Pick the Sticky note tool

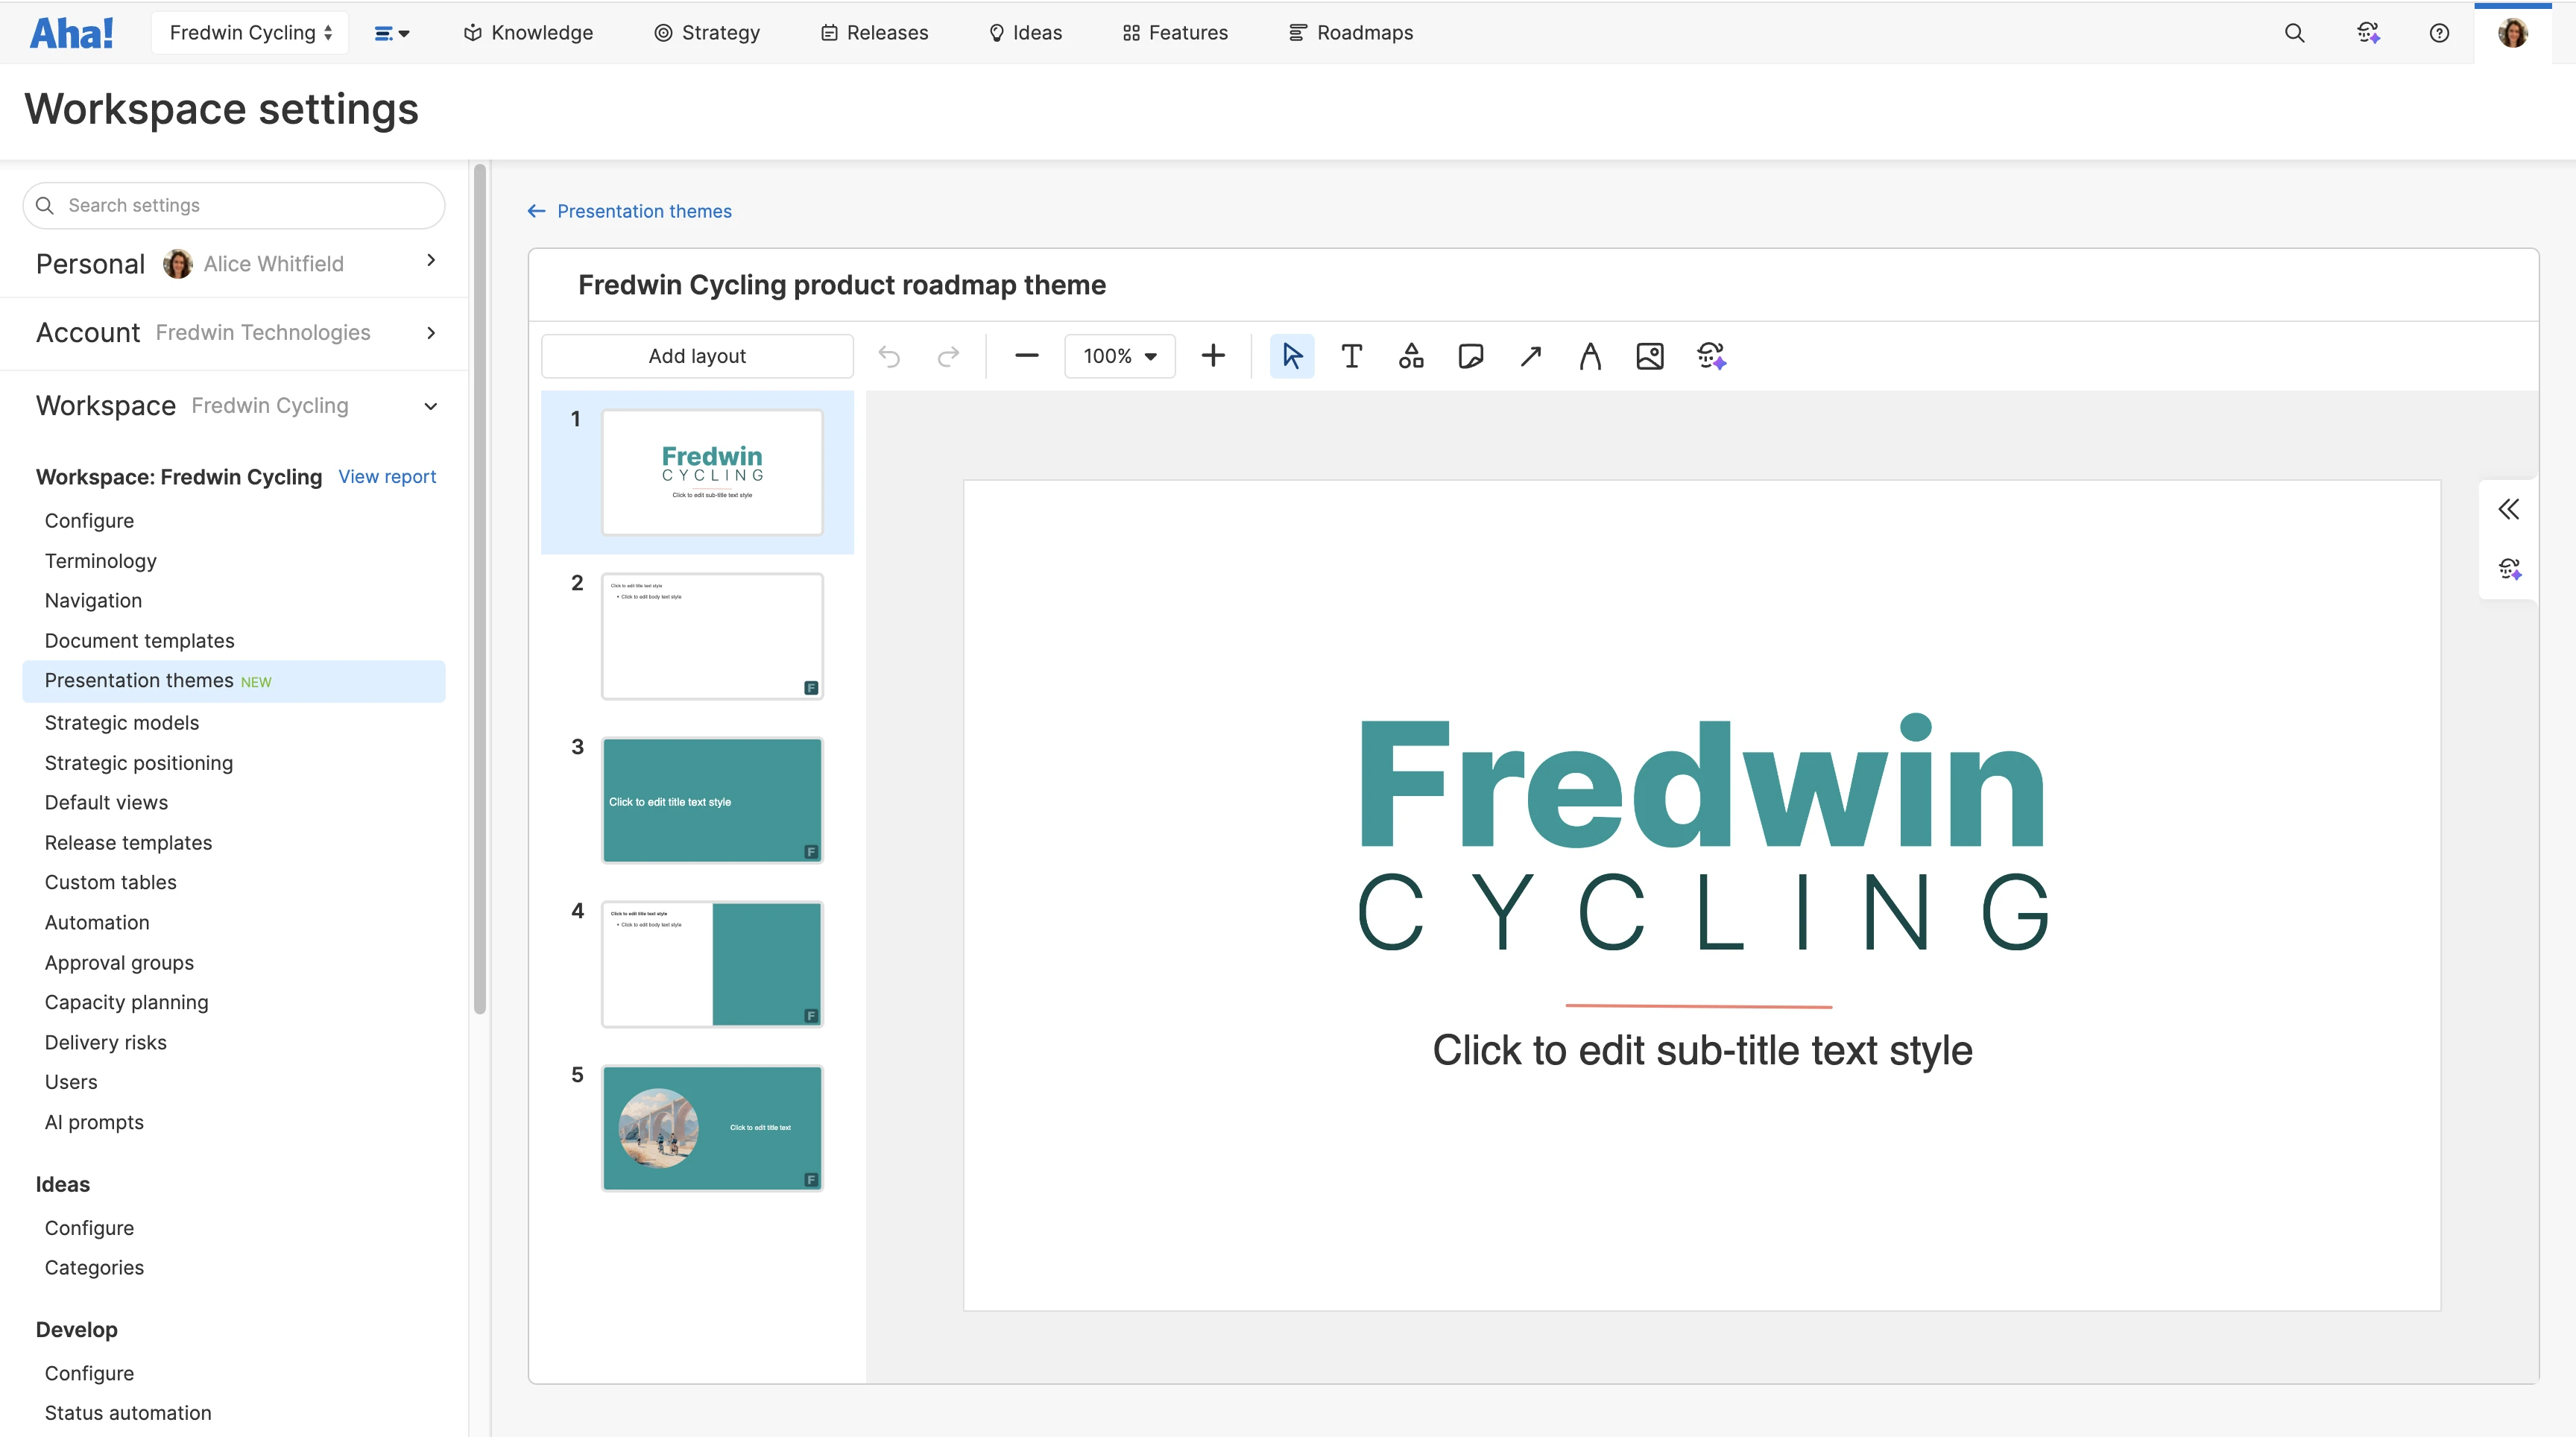[1470, 355]
